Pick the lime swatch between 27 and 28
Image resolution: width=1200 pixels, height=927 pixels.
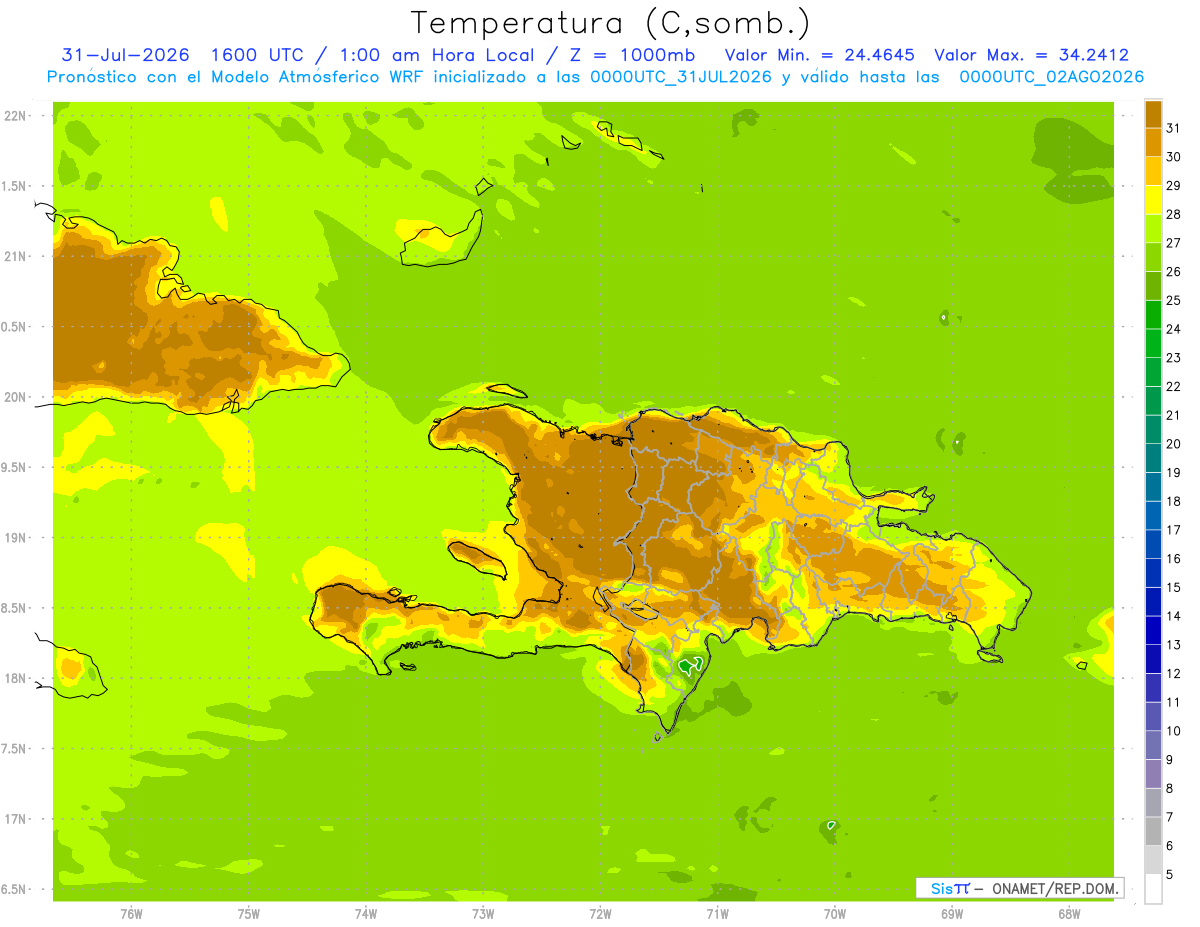[x=1153, y=228]
